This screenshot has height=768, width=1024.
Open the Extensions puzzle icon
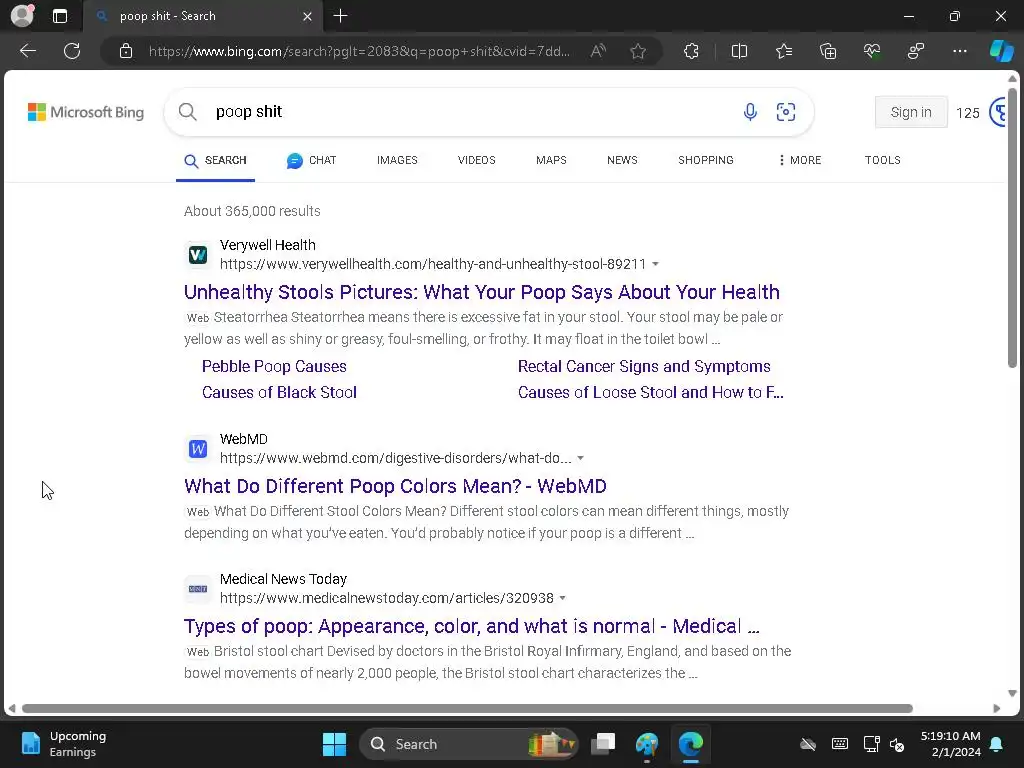[691, 51]
